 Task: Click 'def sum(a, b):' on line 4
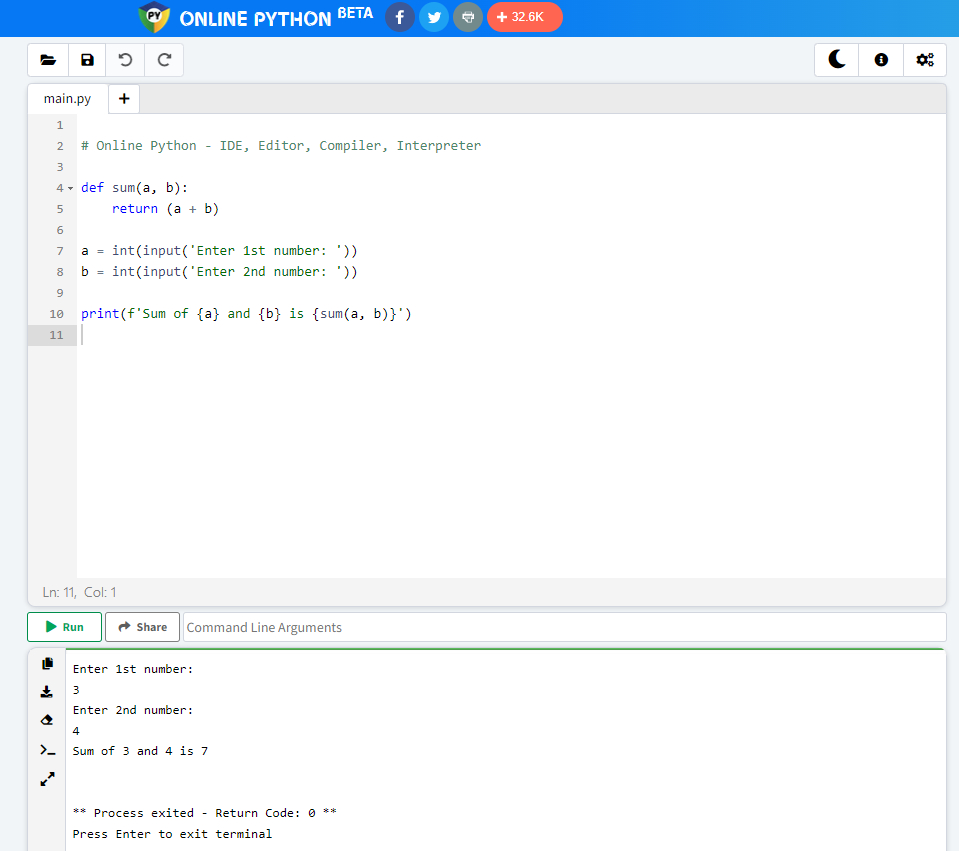coord(135,188)
